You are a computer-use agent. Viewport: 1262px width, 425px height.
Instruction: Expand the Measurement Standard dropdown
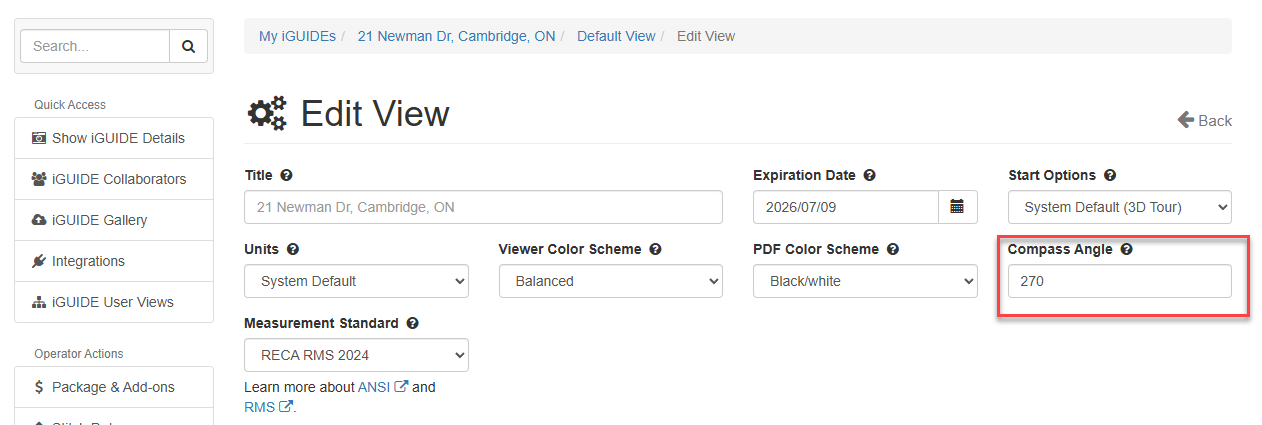coord(356,355)
